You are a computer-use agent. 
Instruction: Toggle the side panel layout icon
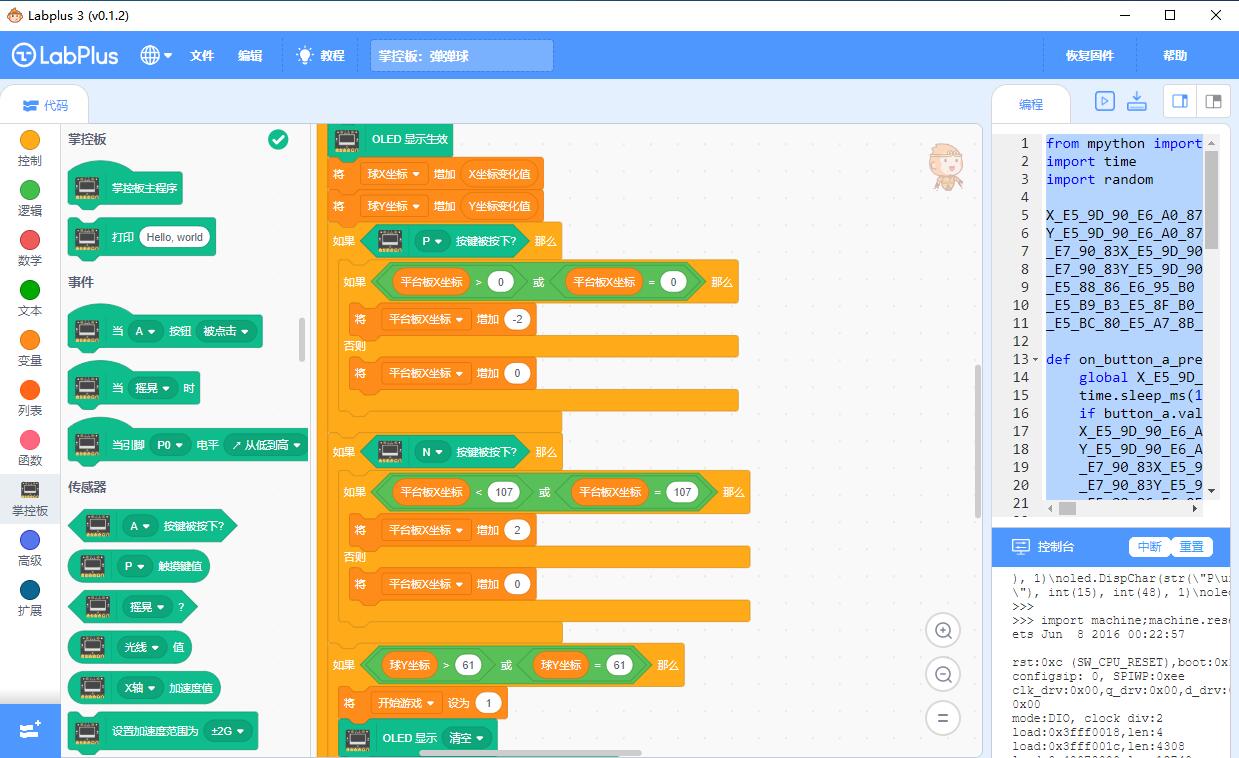pos(1180,101)
